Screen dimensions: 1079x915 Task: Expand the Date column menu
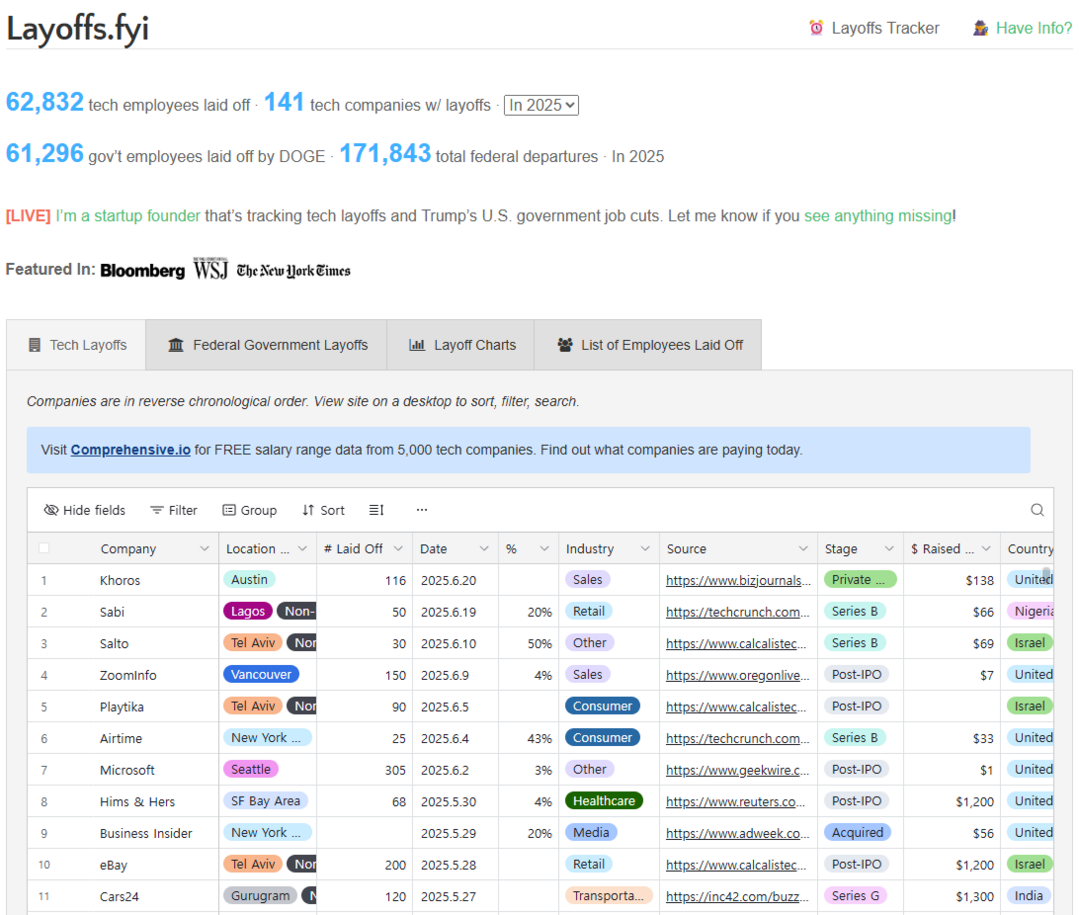pyautogui.click(x=484, y=548)
